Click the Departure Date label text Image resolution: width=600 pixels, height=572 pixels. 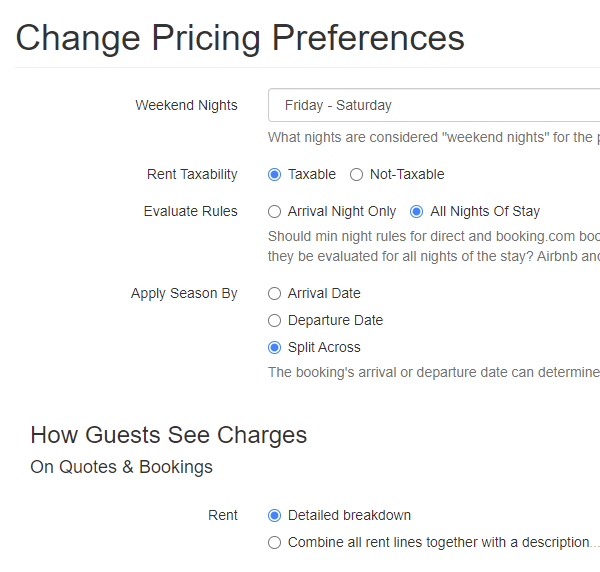click(x=335, y=320)
